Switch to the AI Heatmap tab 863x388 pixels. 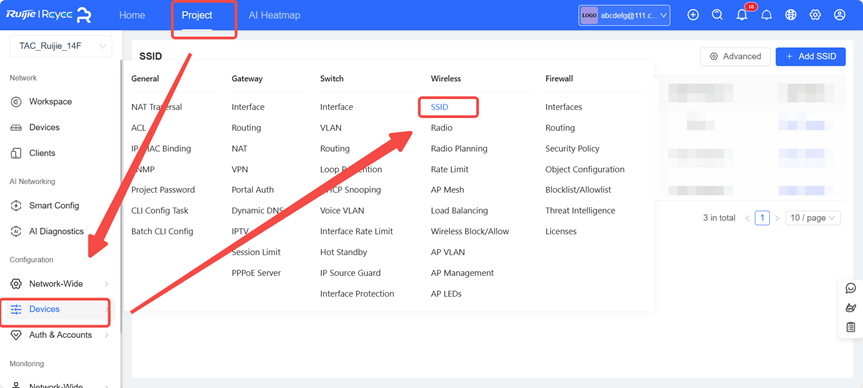[x=274, y=15]
